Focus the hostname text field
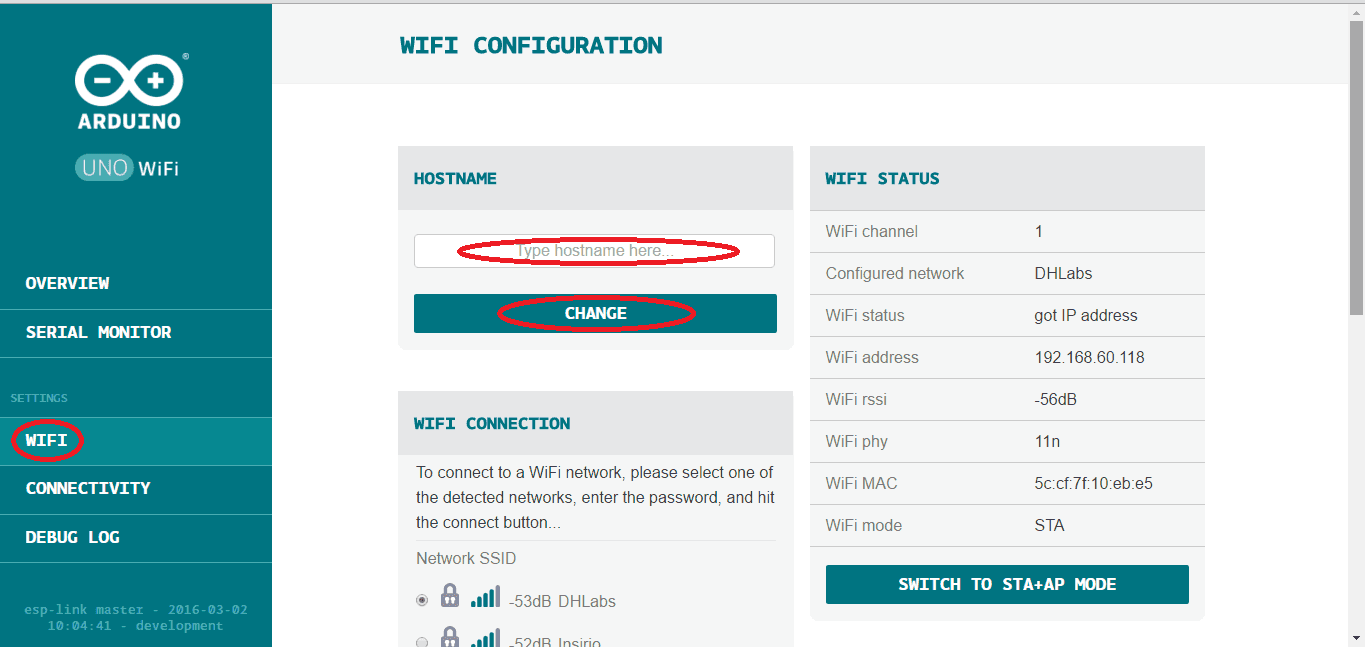 point(594,251)
